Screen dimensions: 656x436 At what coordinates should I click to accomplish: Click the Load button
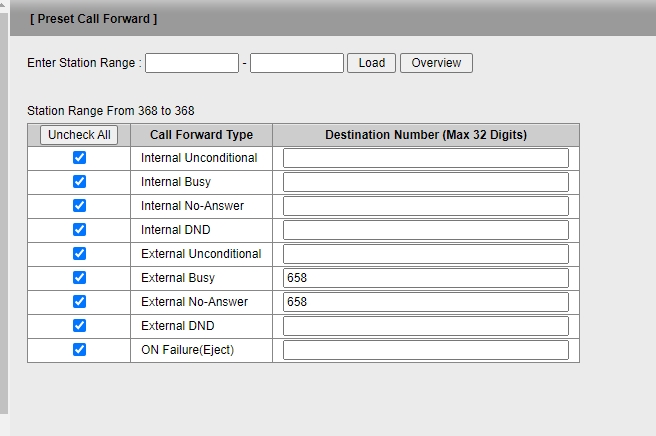tap(371, 63)
